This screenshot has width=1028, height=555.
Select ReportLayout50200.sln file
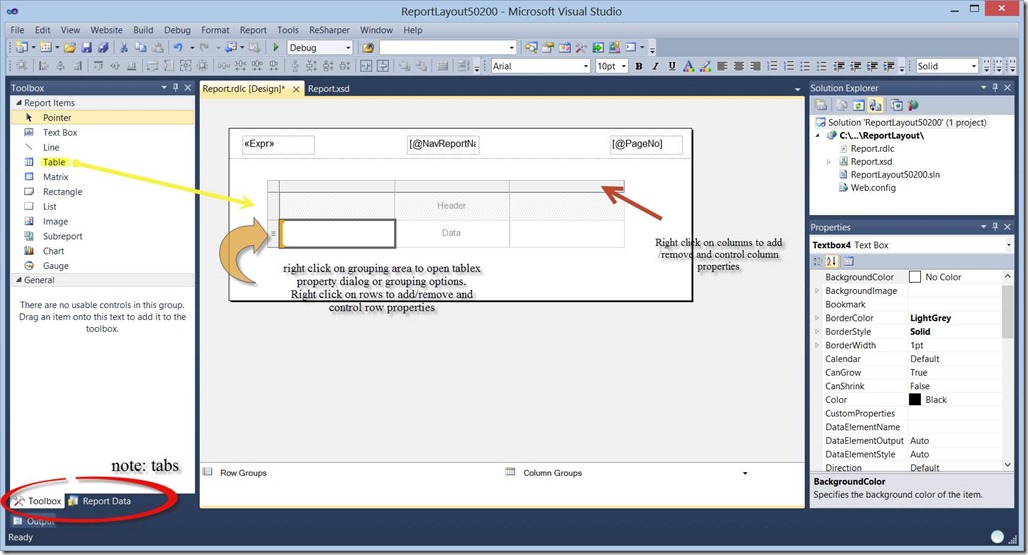pos(894,174)
